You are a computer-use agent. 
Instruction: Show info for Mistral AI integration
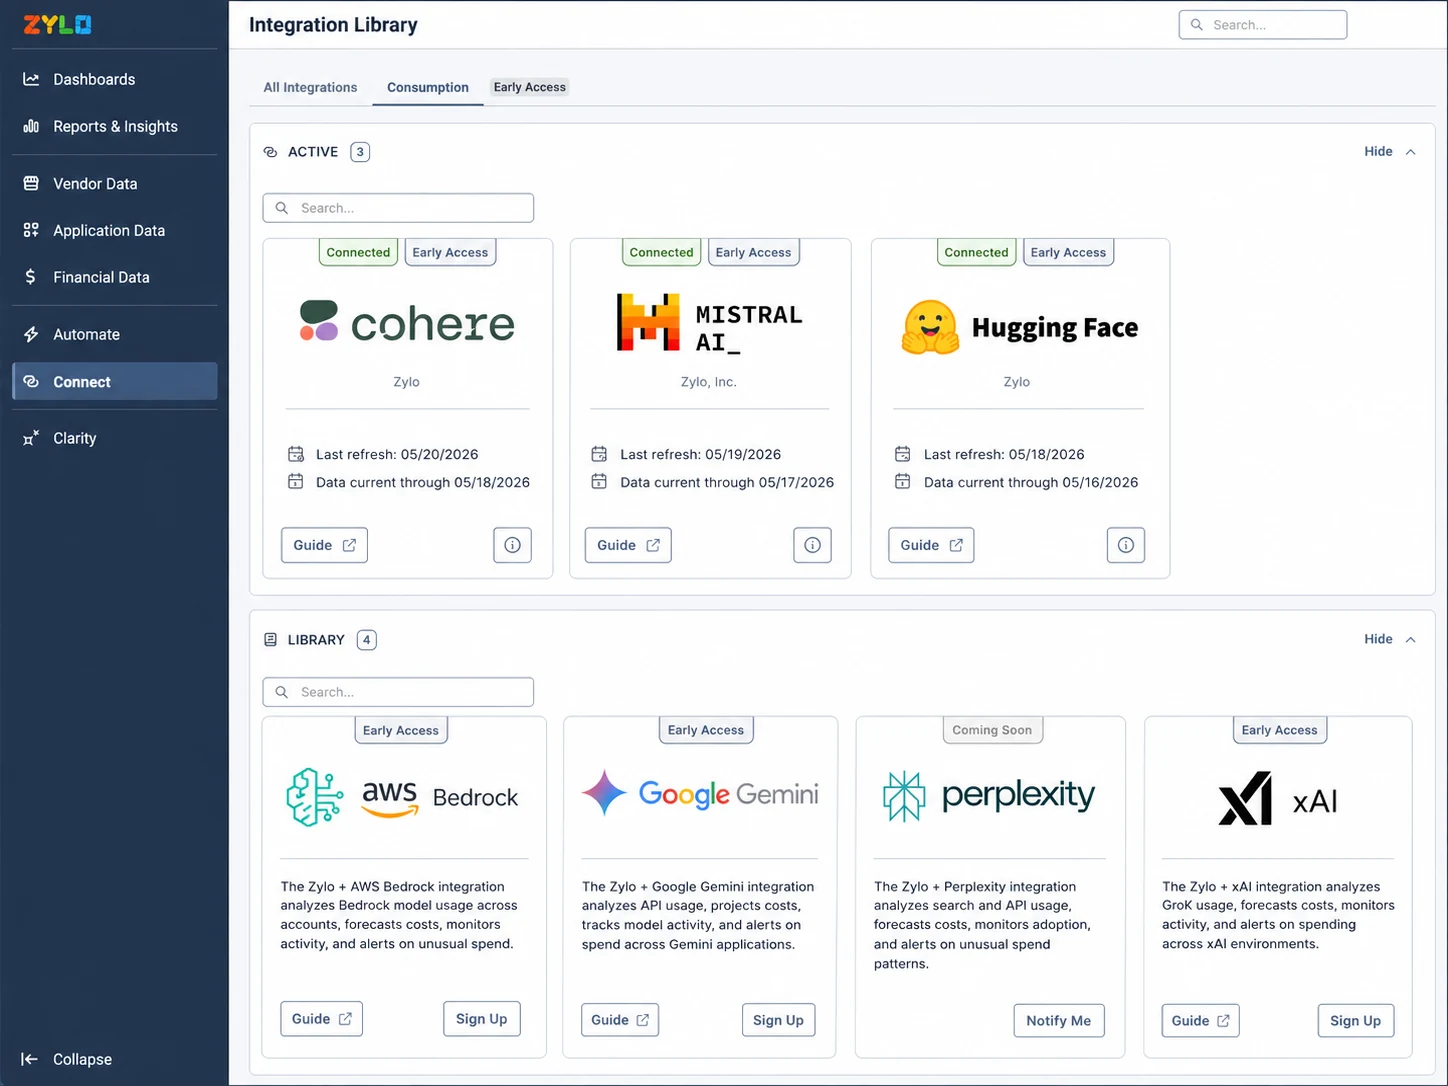click(812, 545)
